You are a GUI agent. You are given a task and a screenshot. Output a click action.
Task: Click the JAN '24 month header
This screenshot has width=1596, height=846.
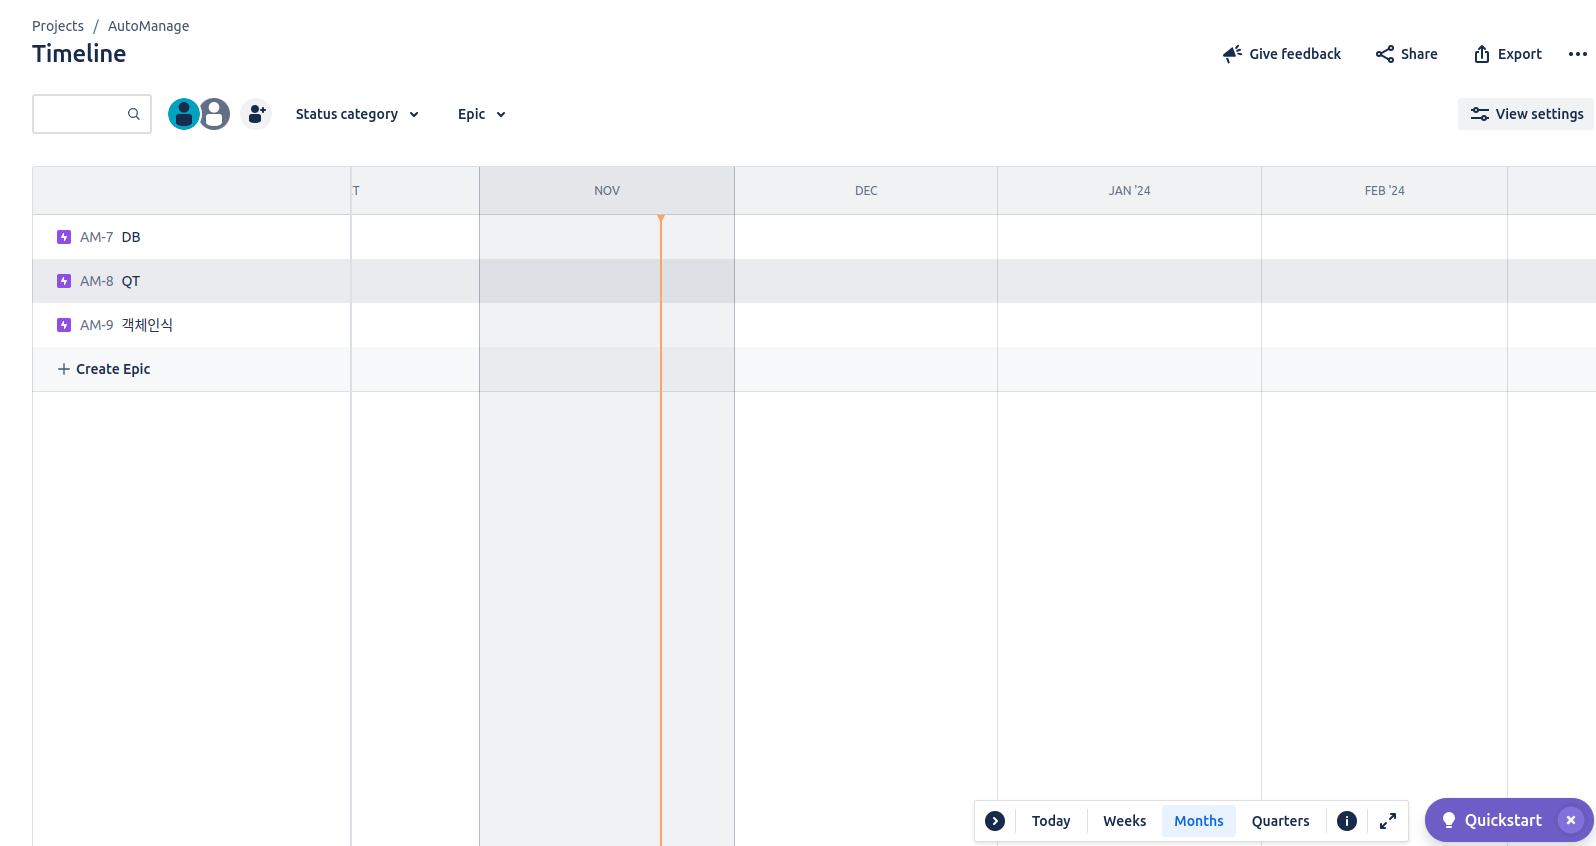point(1130,191)
